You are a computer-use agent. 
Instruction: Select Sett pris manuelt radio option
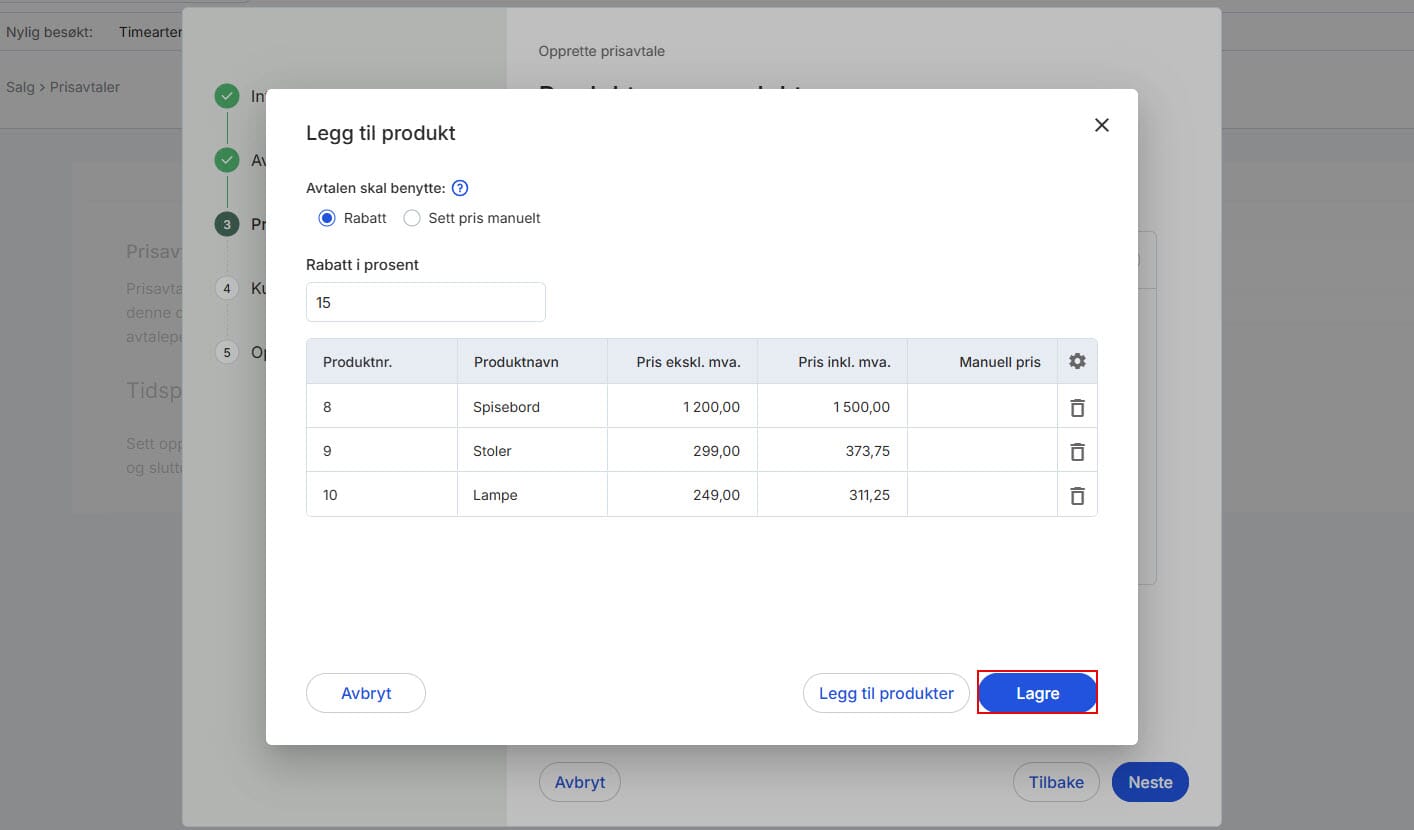[412, 218]
